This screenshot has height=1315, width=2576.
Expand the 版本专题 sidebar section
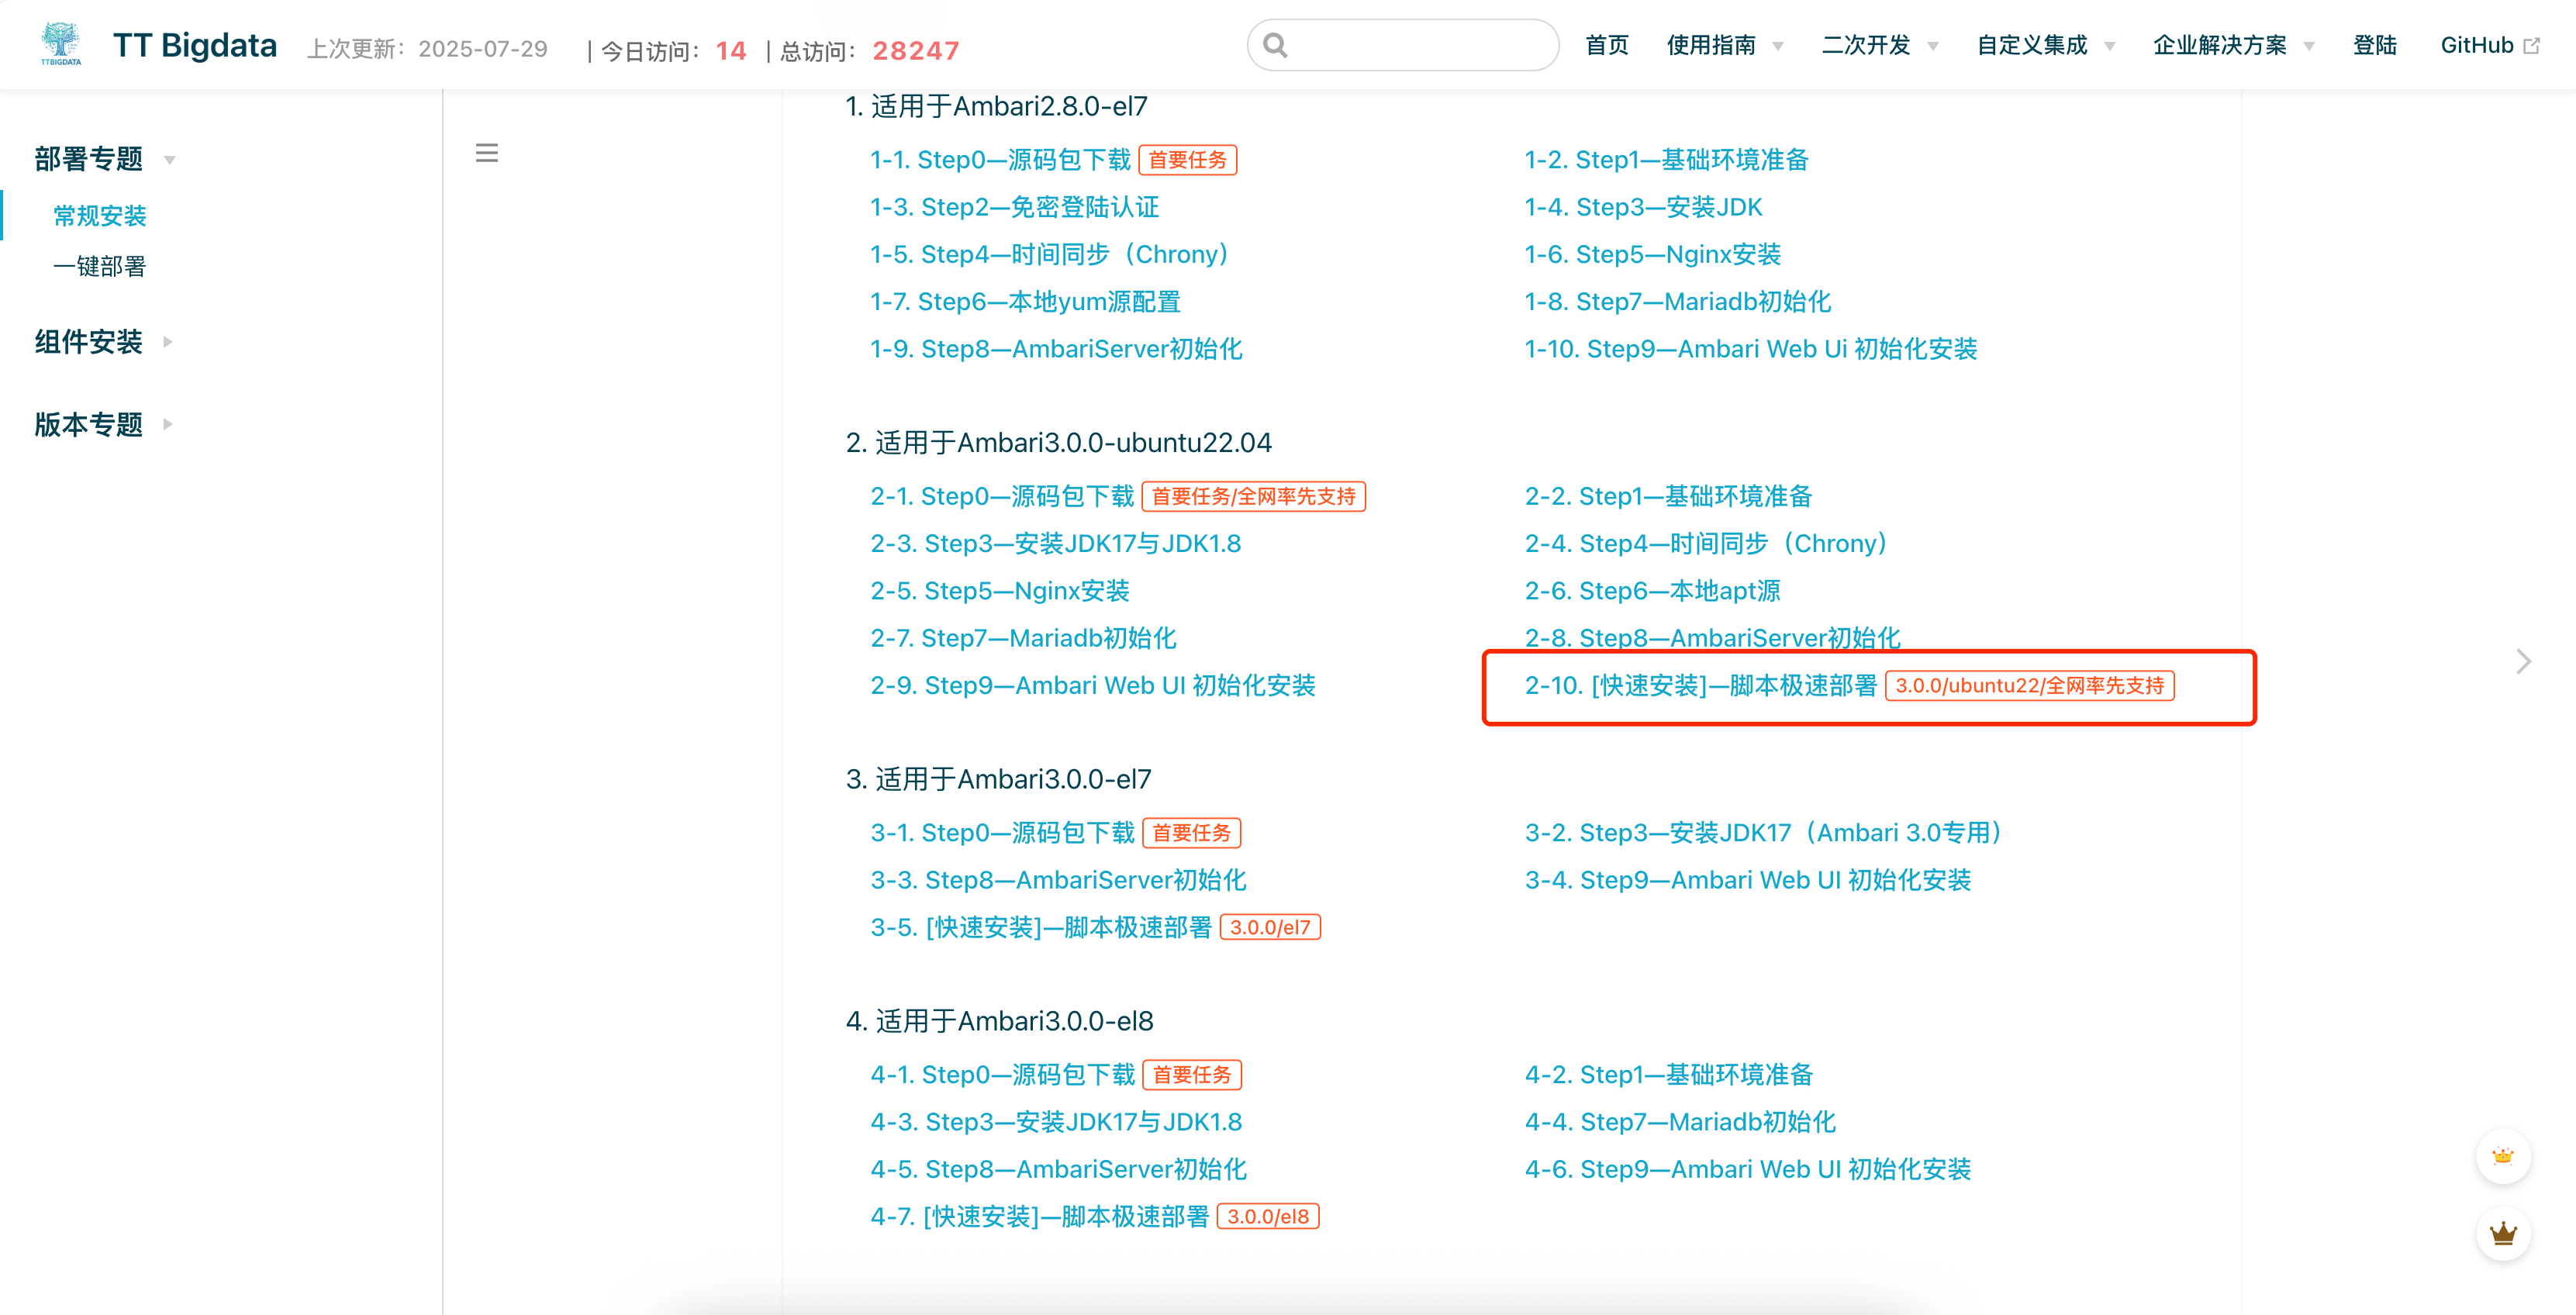[103, 424]
